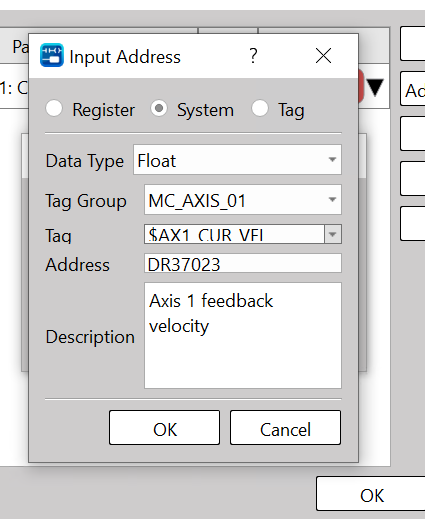
Task: Open the Tag combo box arrow
Action: pyautogui.click(x=333, y=234)
